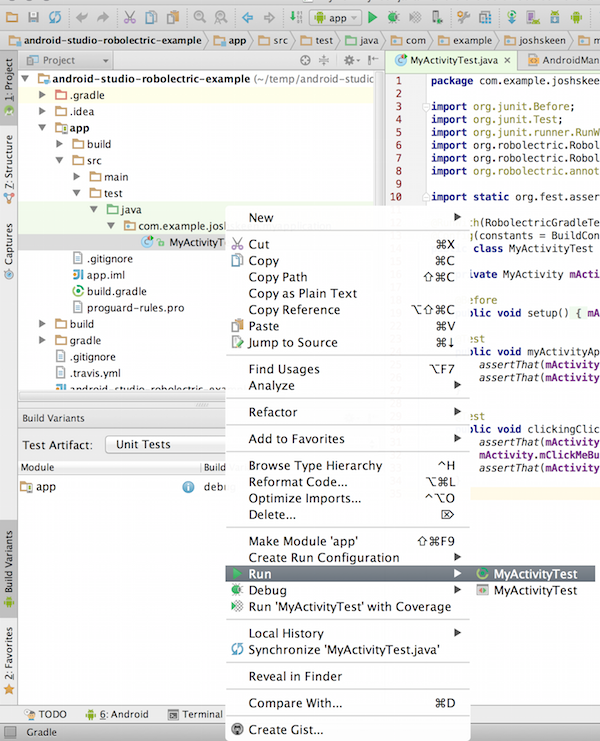Select proguard-rules.pro in project tree
The image size is (600, 741).
coord(129,308)
